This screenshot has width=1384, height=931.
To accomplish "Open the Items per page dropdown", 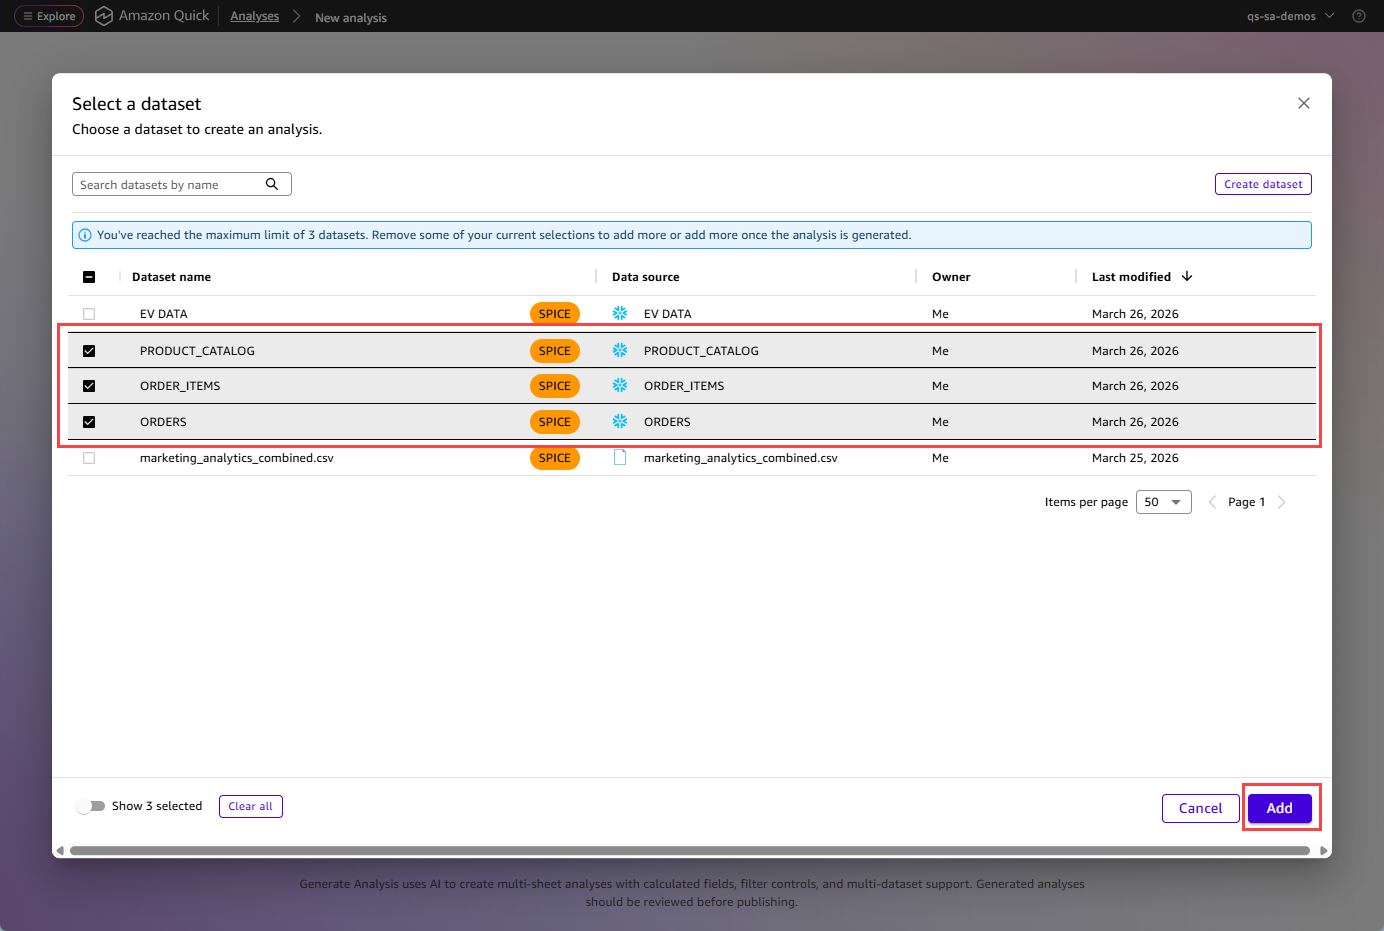I will 1163,501.
